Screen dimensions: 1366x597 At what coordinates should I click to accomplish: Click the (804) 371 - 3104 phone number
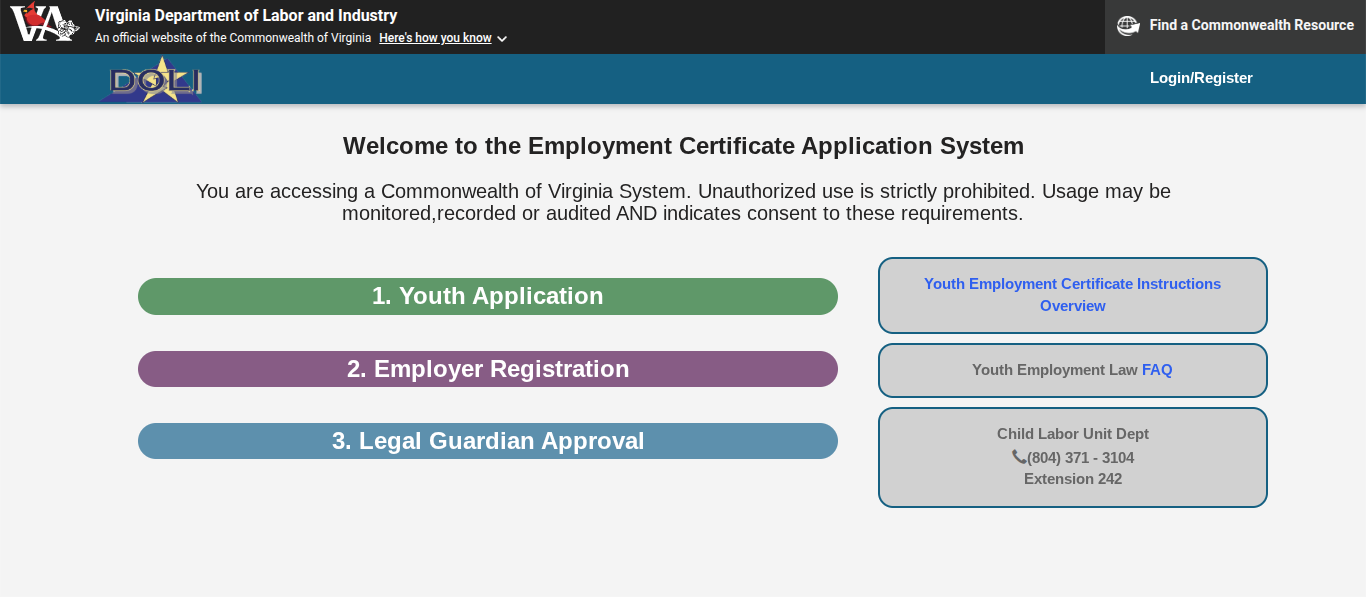[1081, 457]
